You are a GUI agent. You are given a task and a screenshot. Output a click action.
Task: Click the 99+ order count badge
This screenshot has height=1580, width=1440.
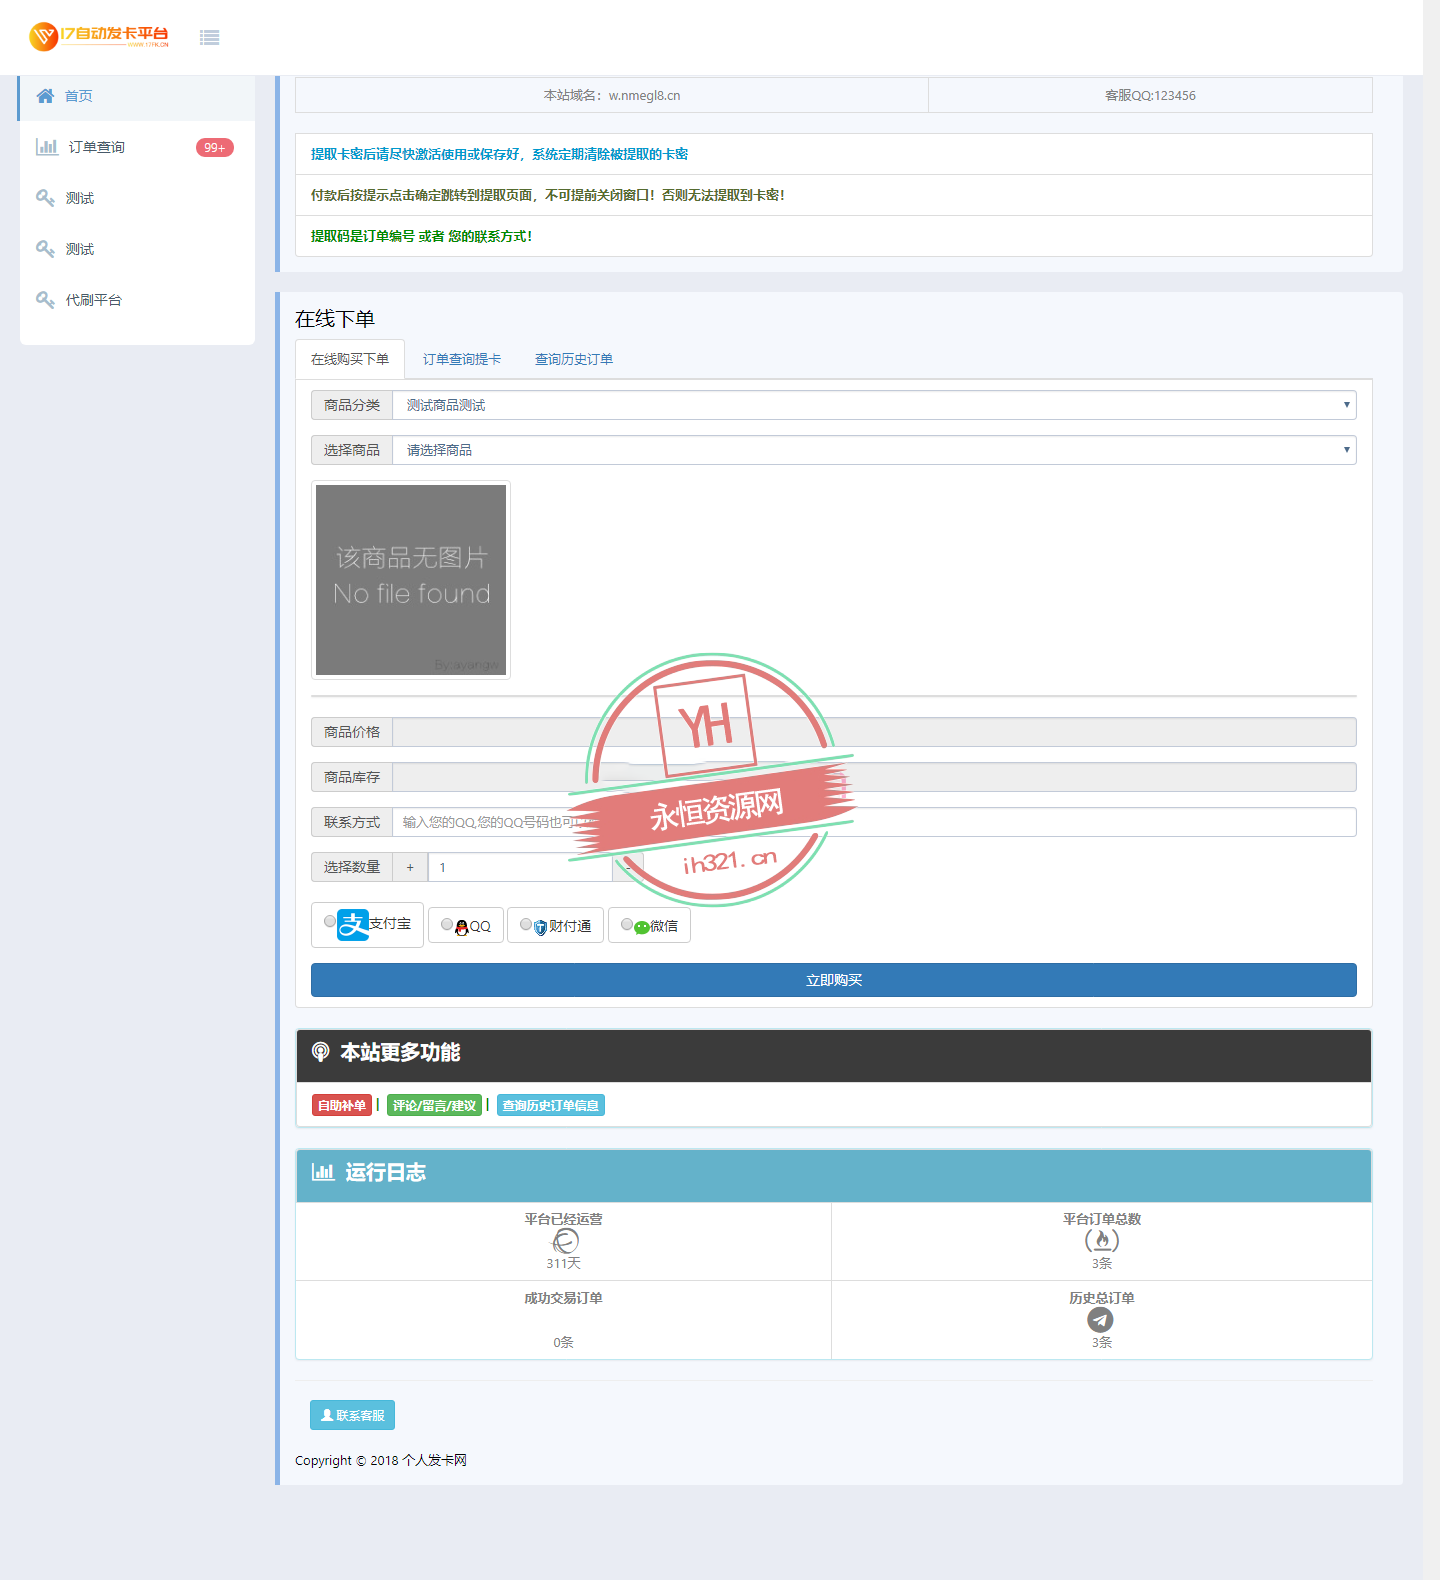[214, 148]
